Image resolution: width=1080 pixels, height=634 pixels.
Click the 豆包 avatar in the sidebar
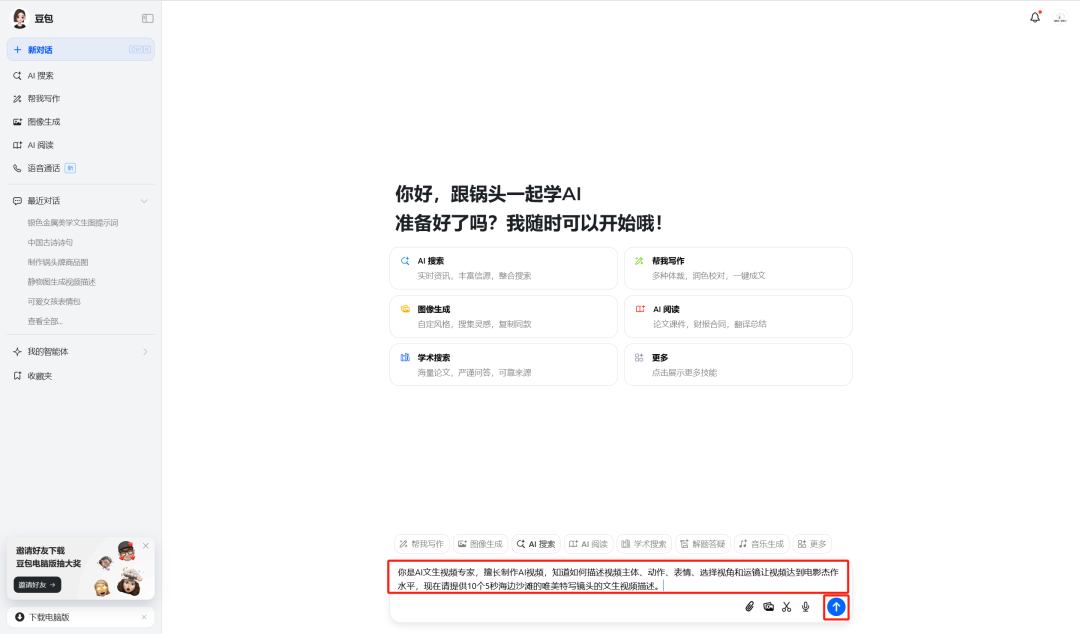[20, 18]
